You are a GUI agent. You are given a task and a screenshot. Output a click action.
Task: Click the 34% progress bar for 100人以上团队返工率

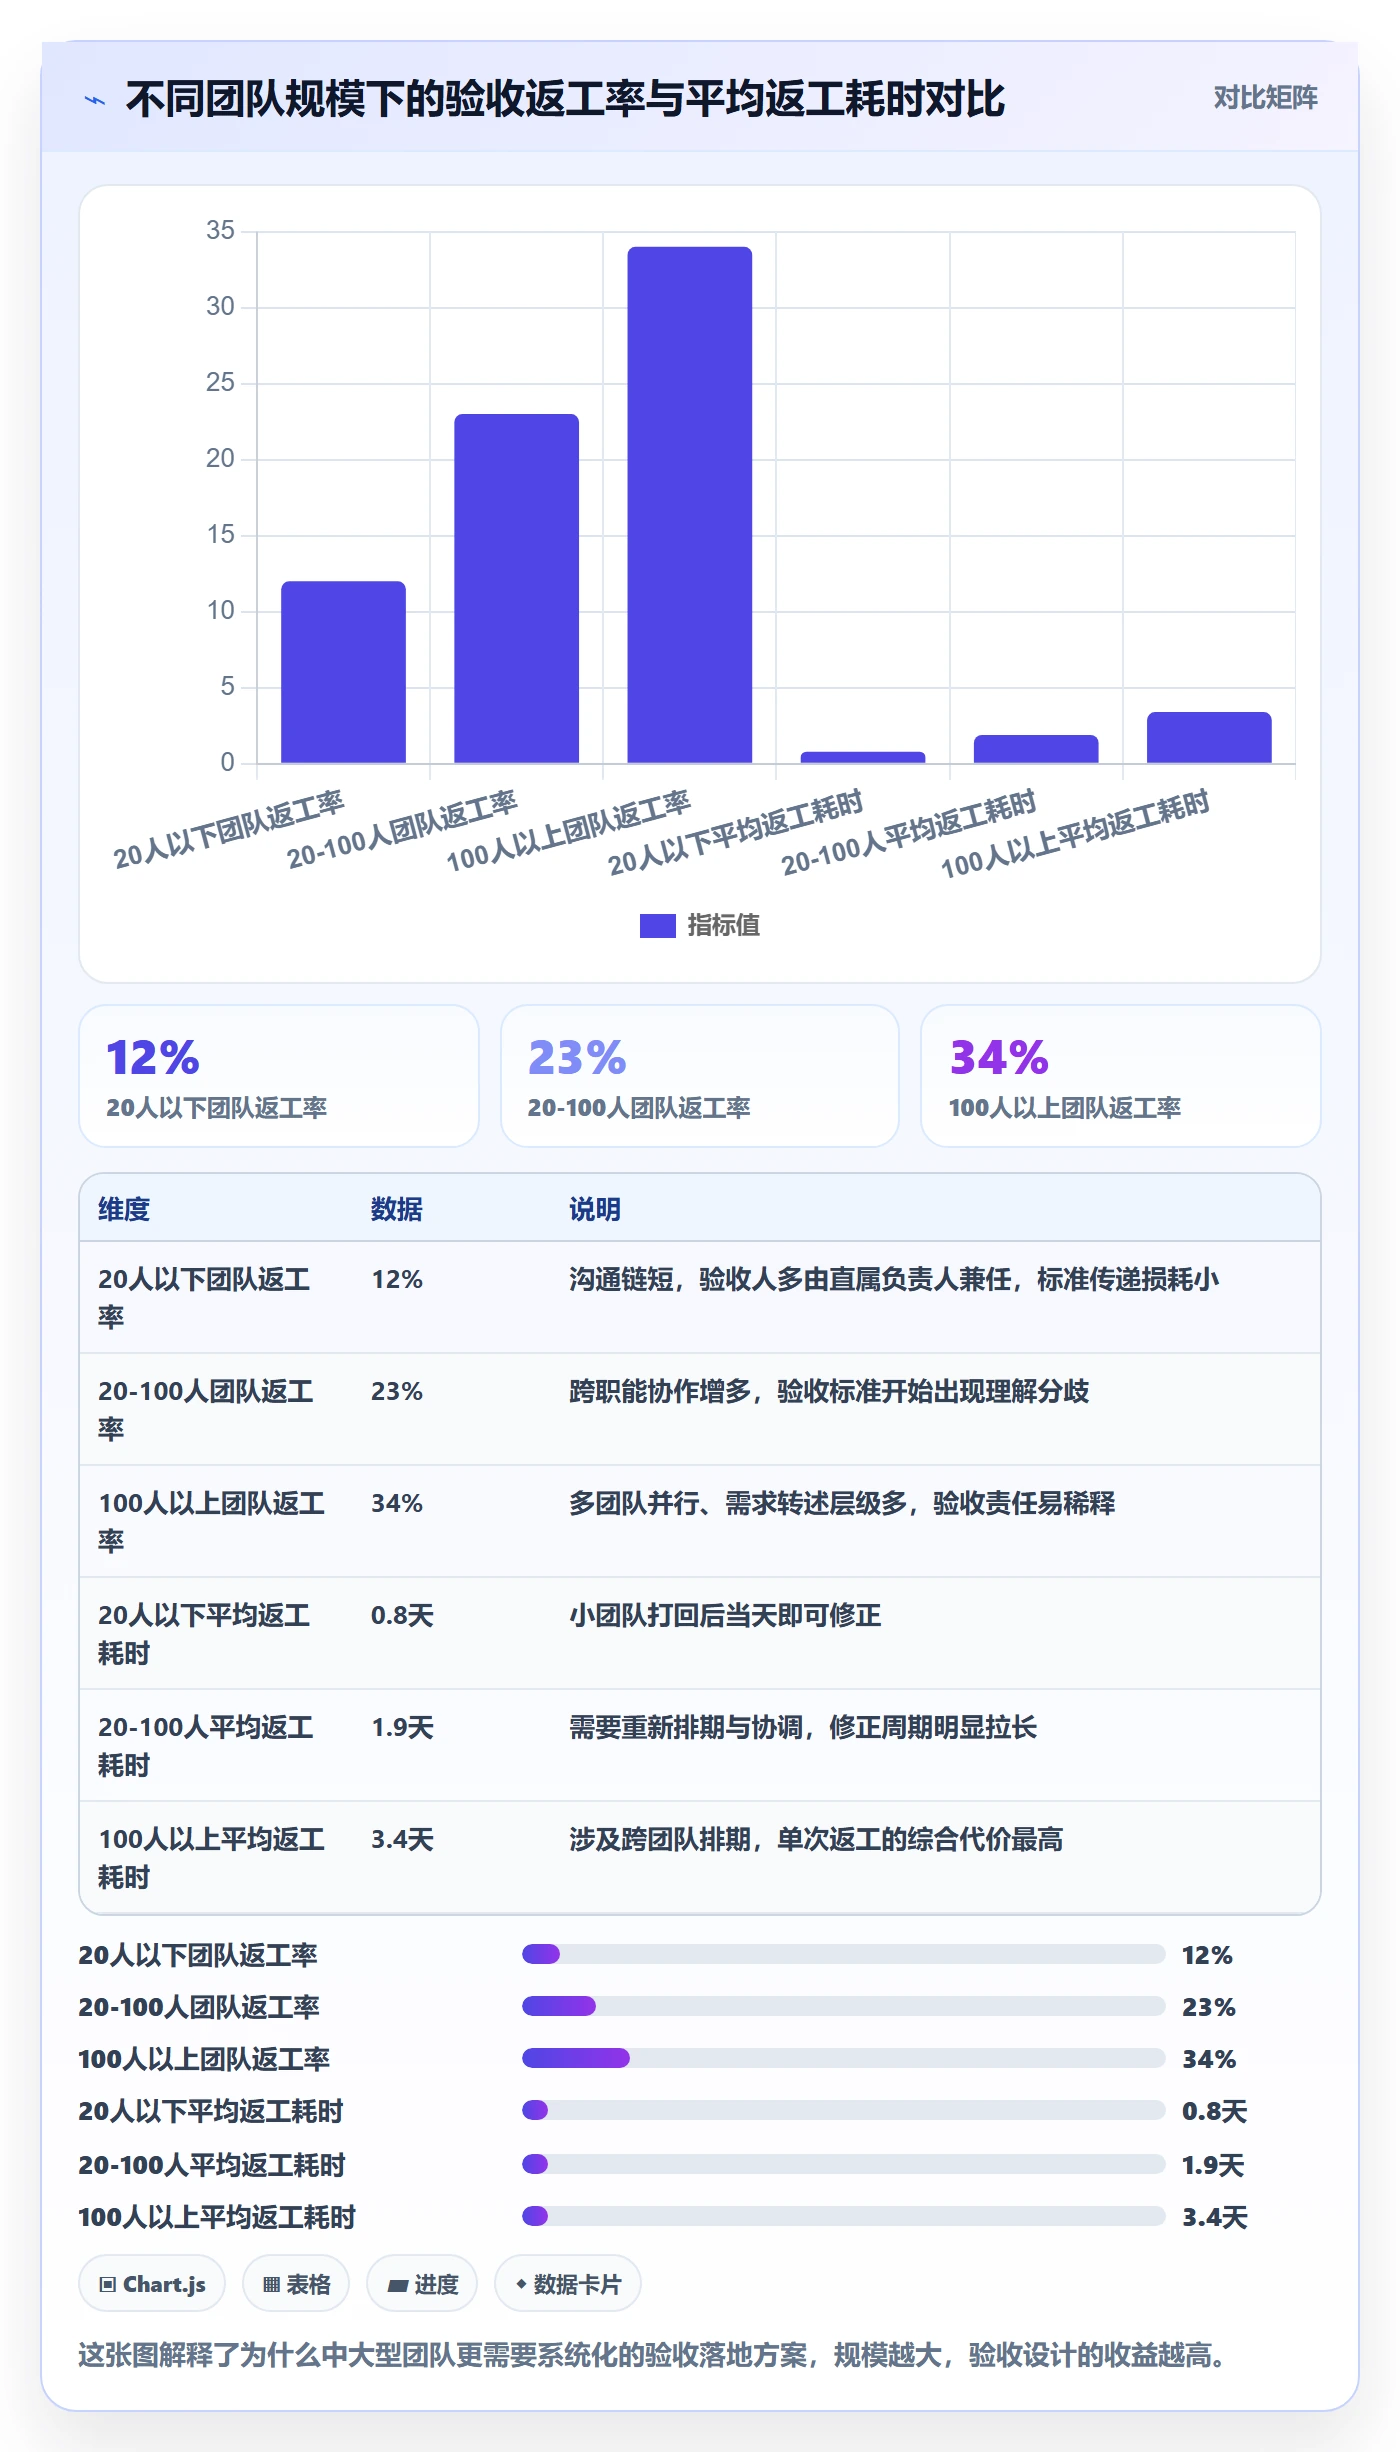[843, 2058]
